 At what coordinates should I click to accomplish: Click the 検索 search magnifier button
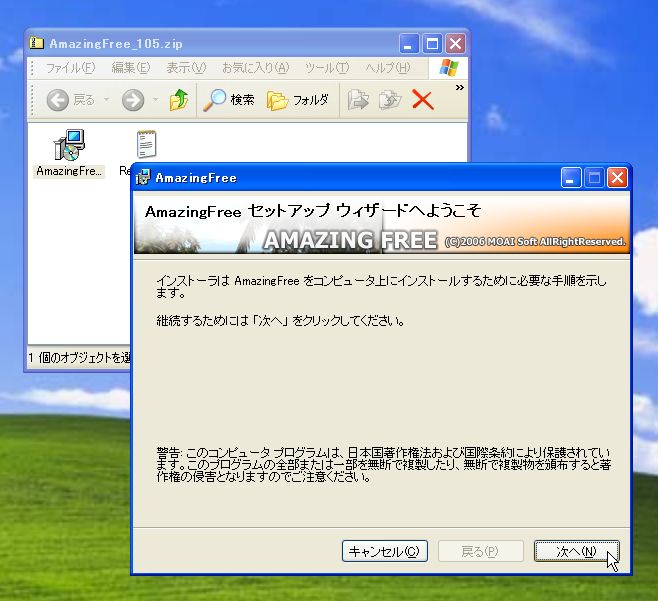tap(229, 100)
